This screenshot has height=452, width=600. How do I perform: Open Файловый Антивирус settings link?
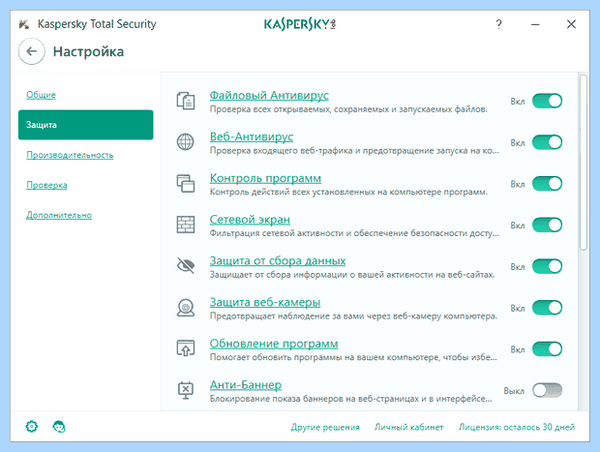click(269, 95)
